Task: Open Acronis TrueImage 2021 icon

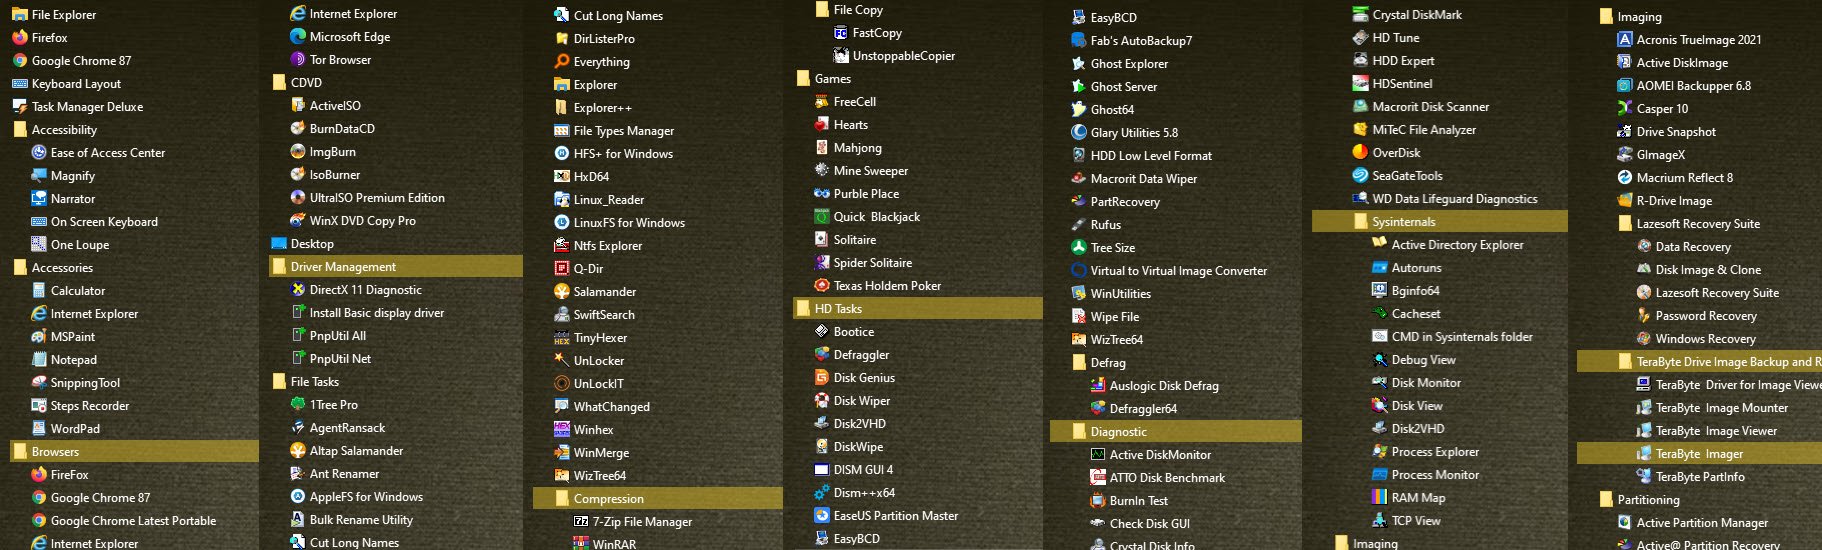Action: pos(1625,40)
